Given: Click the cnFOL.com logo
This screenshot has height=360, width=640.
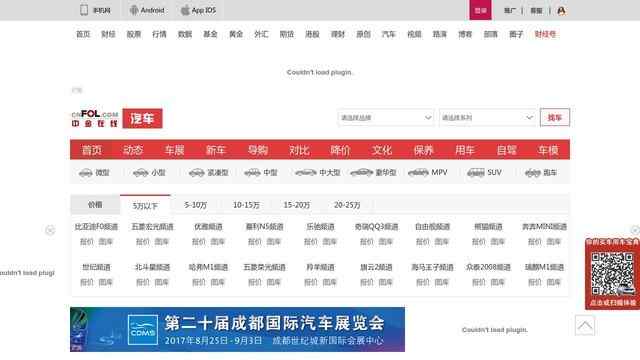Looking at the screenshot, I should click(95, 118).
